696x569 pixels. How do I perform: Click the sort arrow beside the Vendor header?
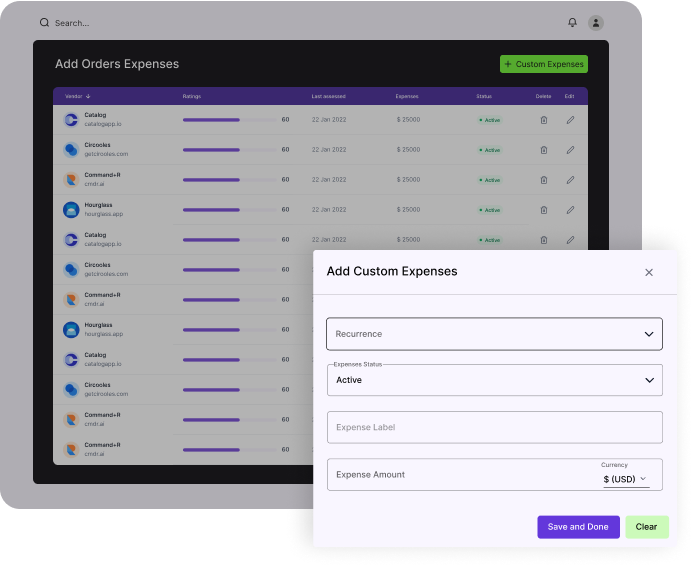[88, 96]
